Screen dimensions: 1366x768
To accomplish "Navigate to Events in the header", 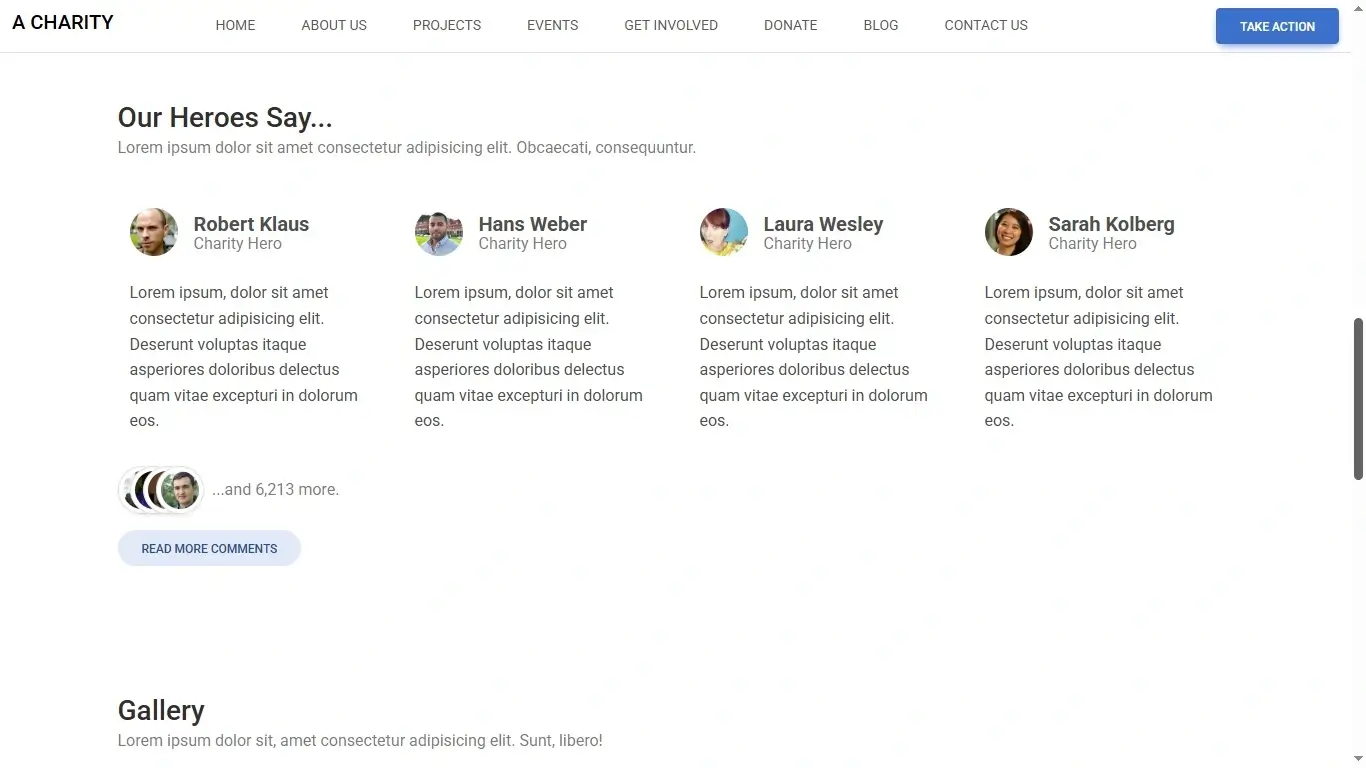I will coord(553,25).
